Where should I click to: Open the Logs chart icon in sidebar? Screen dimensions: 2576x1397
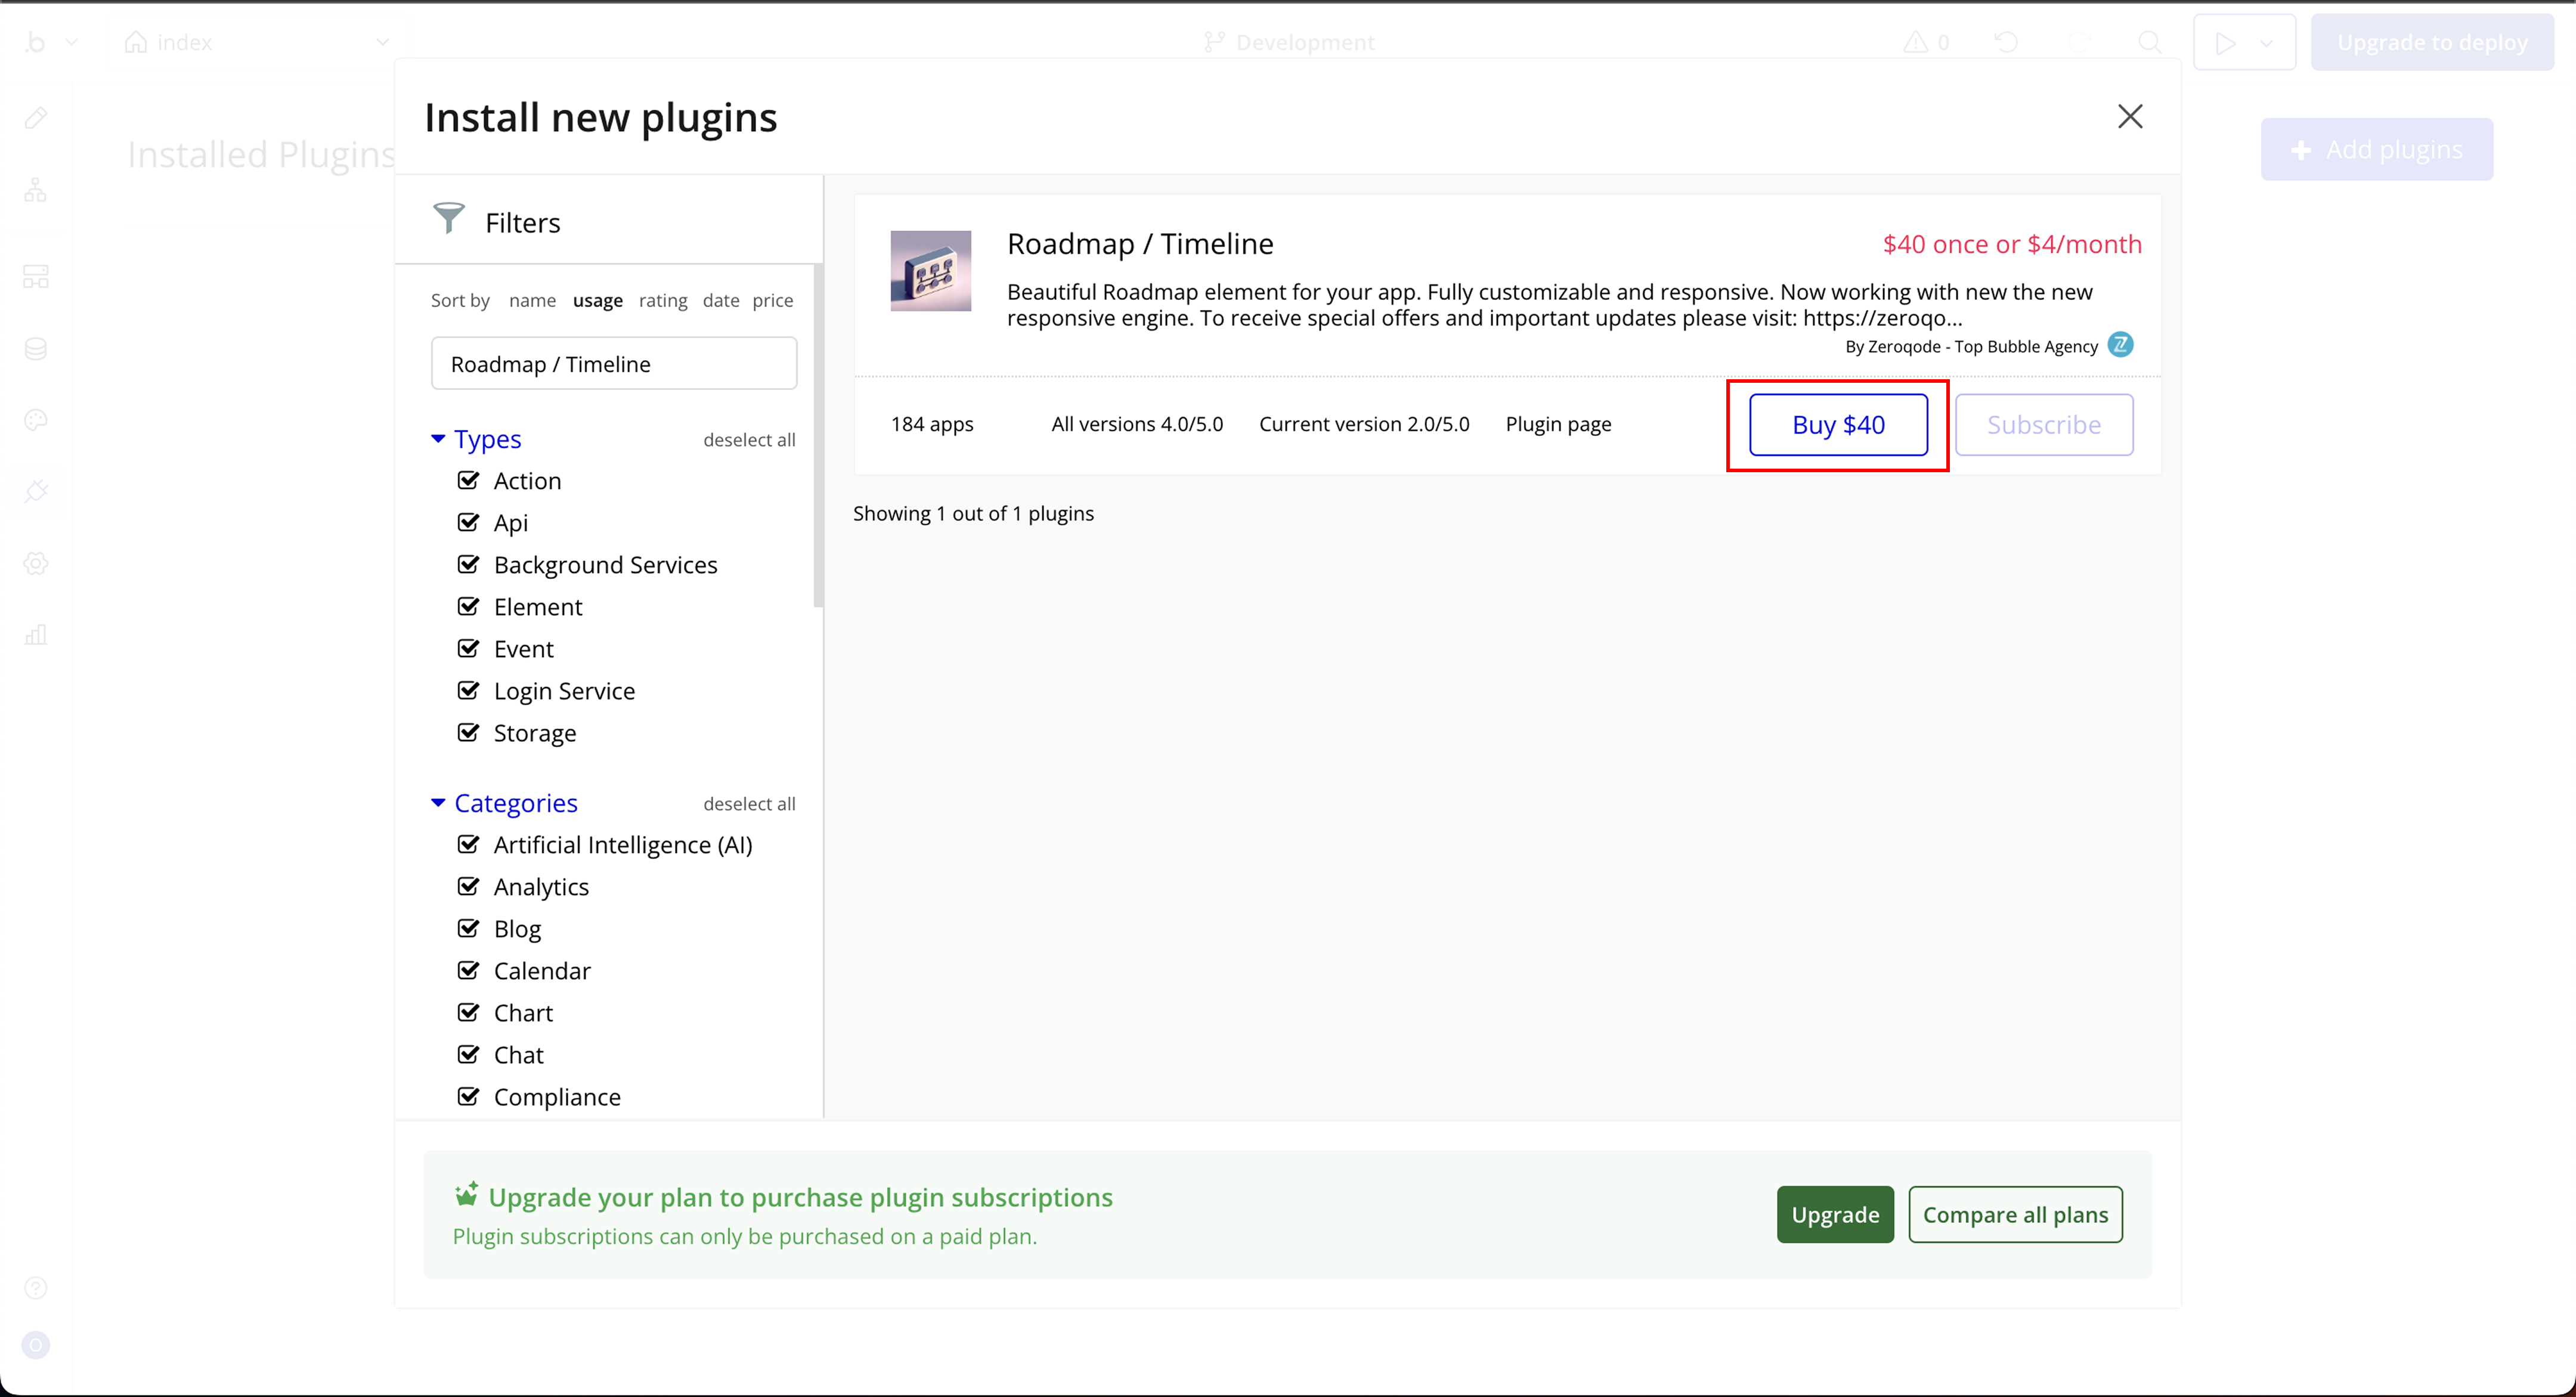coord(36,635)
